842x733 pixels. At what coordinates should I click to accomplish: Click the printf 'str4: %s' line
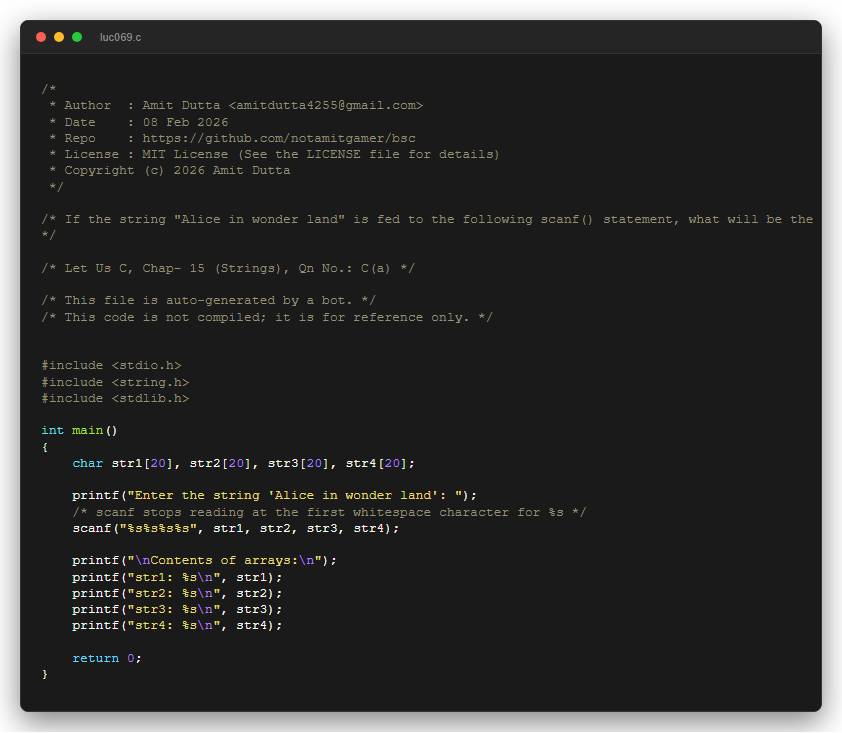[177, 626]
